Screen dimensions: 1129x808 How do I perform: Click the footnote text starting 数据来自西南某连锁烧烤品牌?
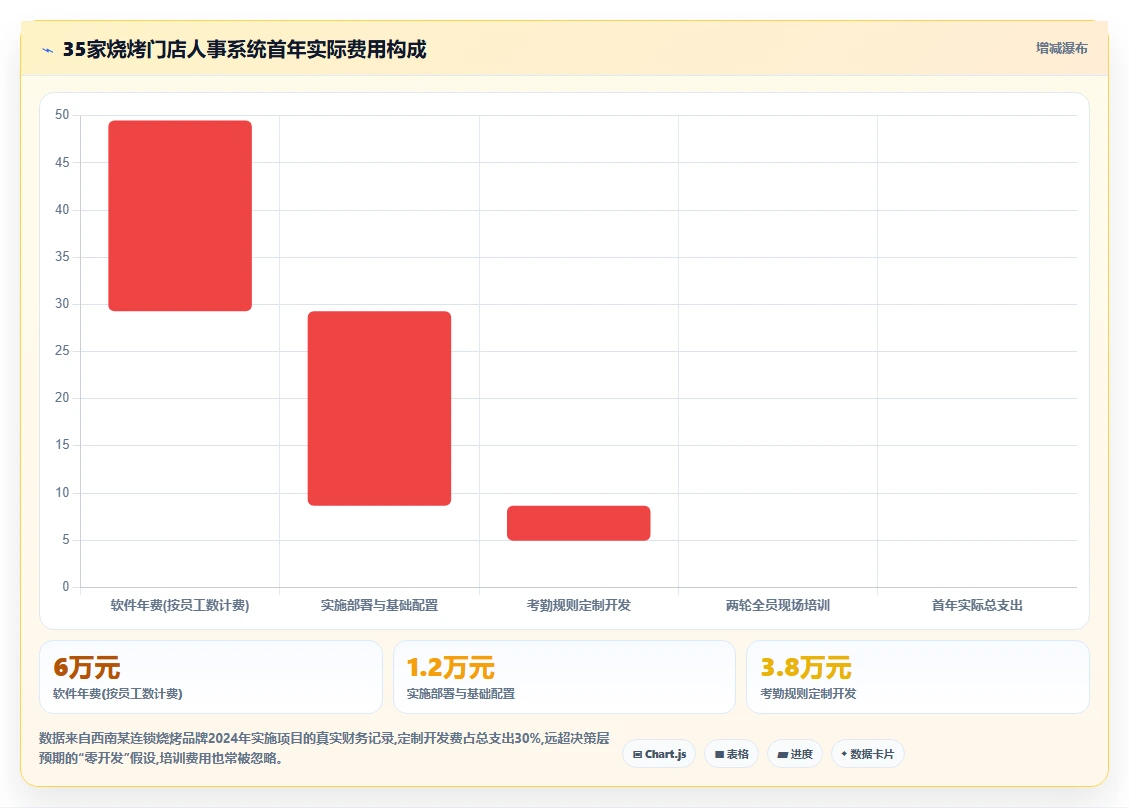(324, 748)
